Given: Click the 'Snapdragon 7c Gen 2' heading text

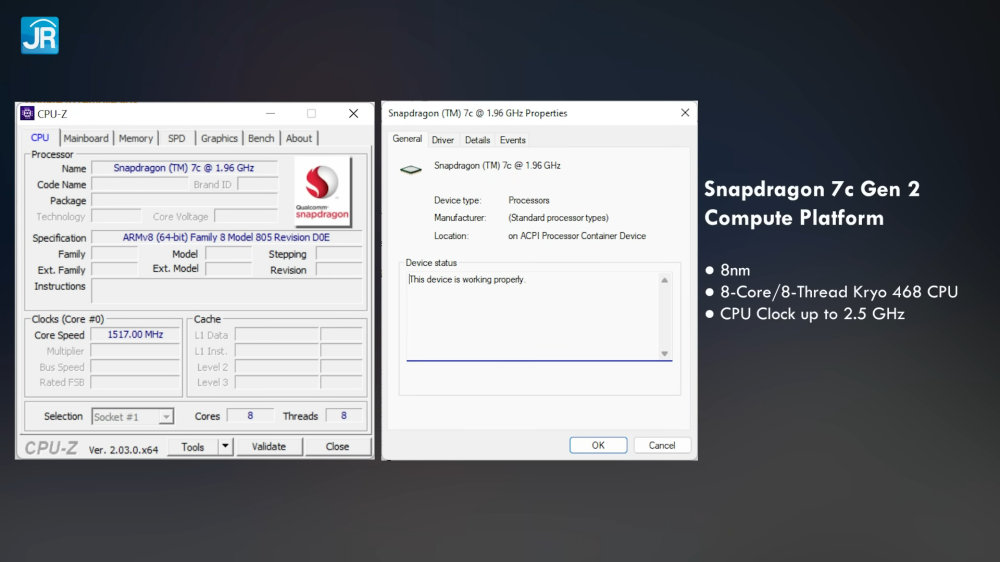Looking at the screenshot, I should coord(812,189).
